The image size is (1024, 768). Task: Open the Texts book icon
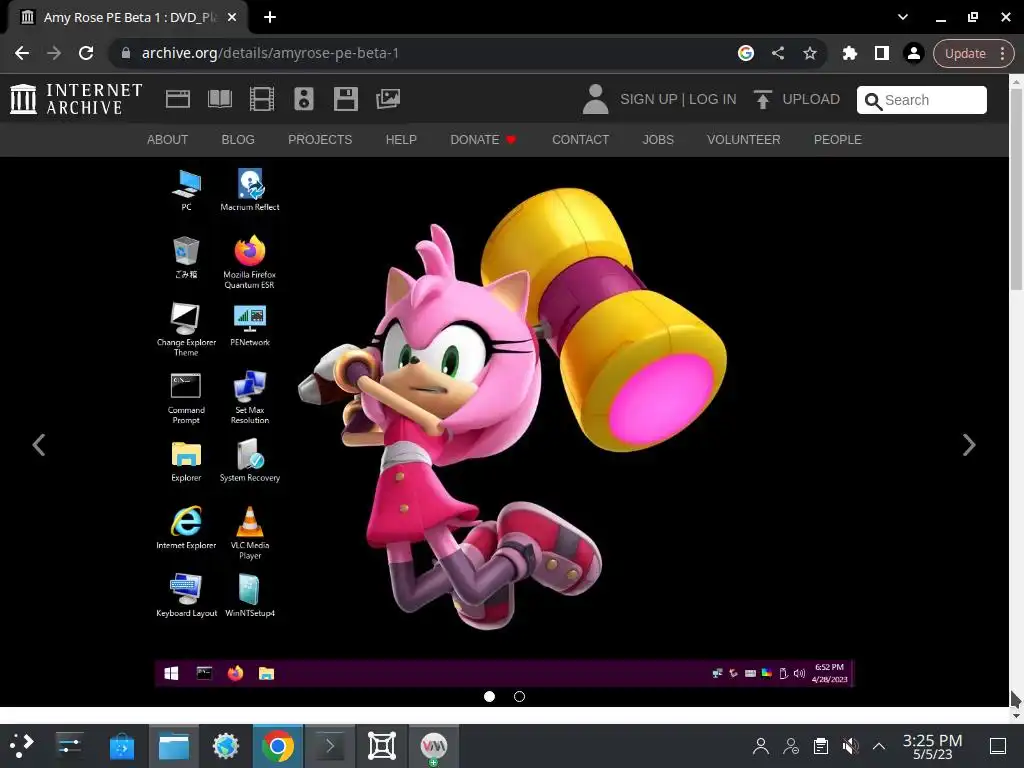tap(219, 99)
